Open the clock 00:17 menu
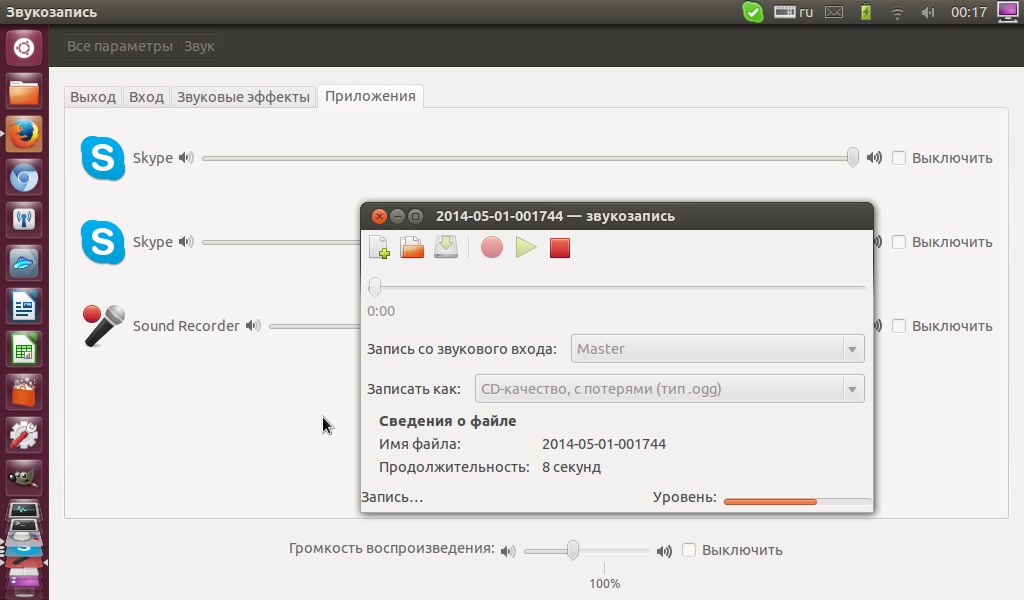 [968, 12]
